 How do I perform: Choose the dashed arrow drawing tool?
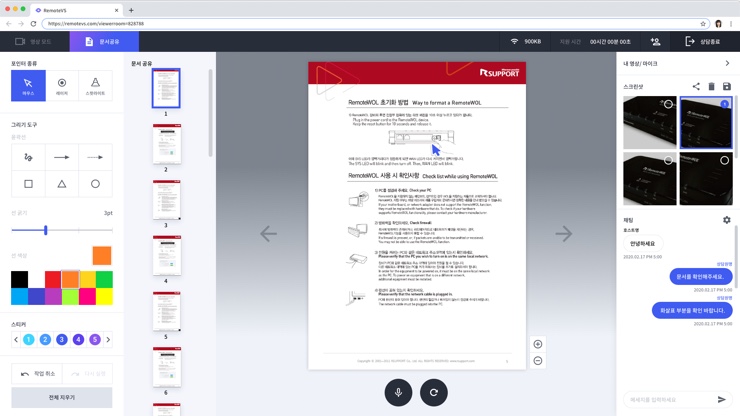pyautogui.click(x=95, y=157)
